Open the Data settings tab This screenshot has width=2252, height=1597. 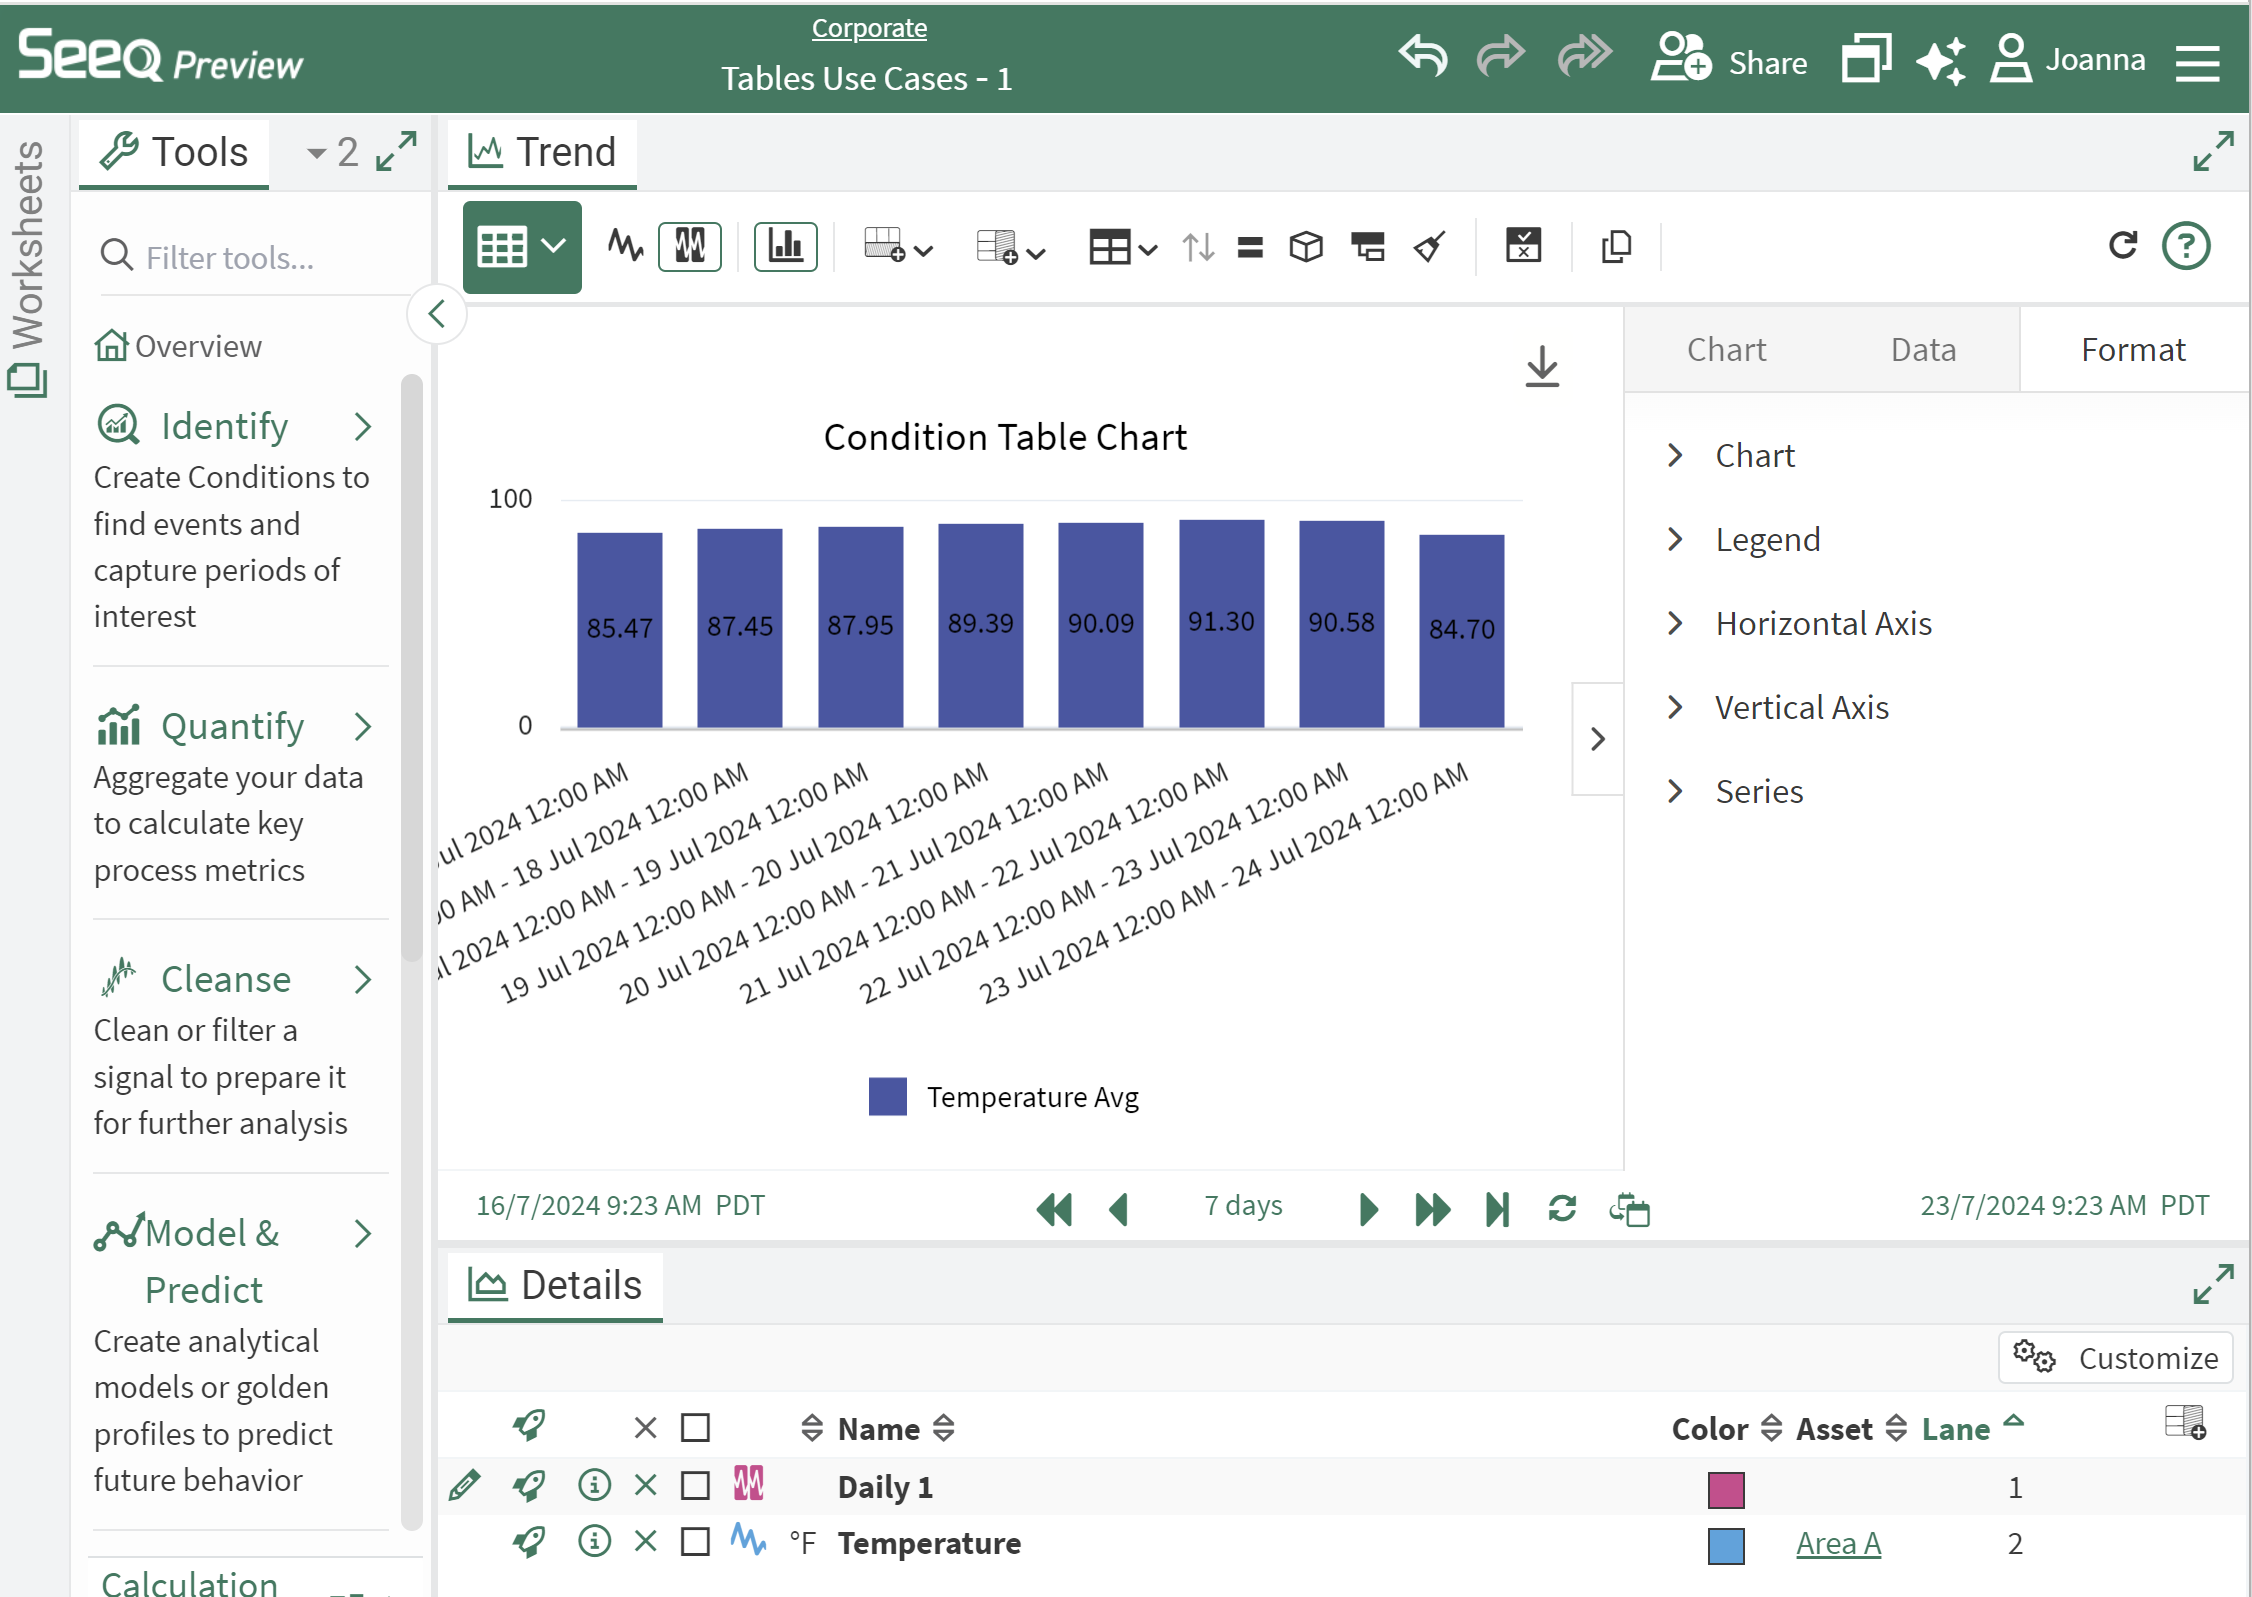click(1923, 350)
